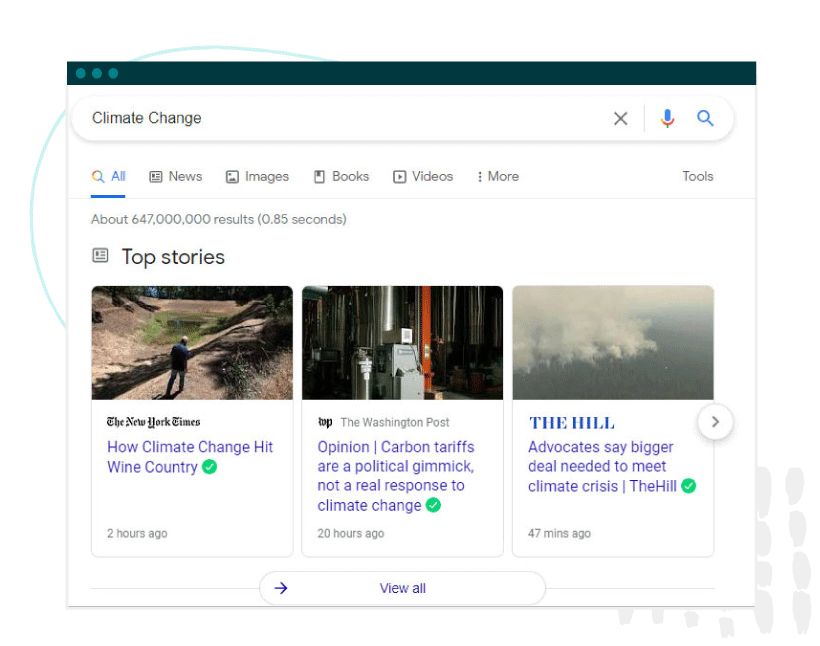Viewport: 820px width, 646px height.
Task: Click '2 hours ago' timestamp
Action: point(137,534)
